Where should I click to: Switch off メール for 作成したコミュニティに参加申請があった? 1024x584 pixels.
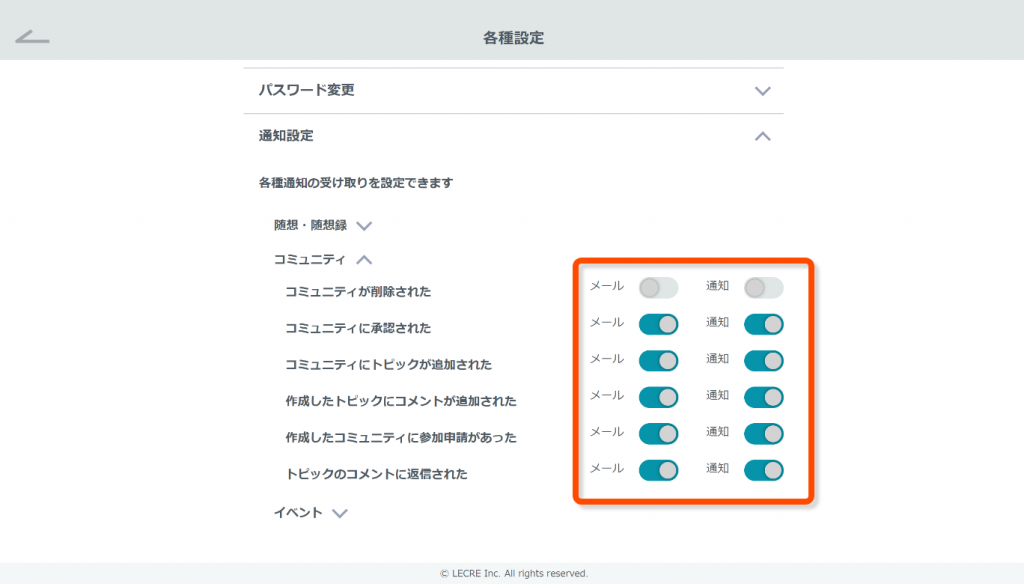(658, 434)
